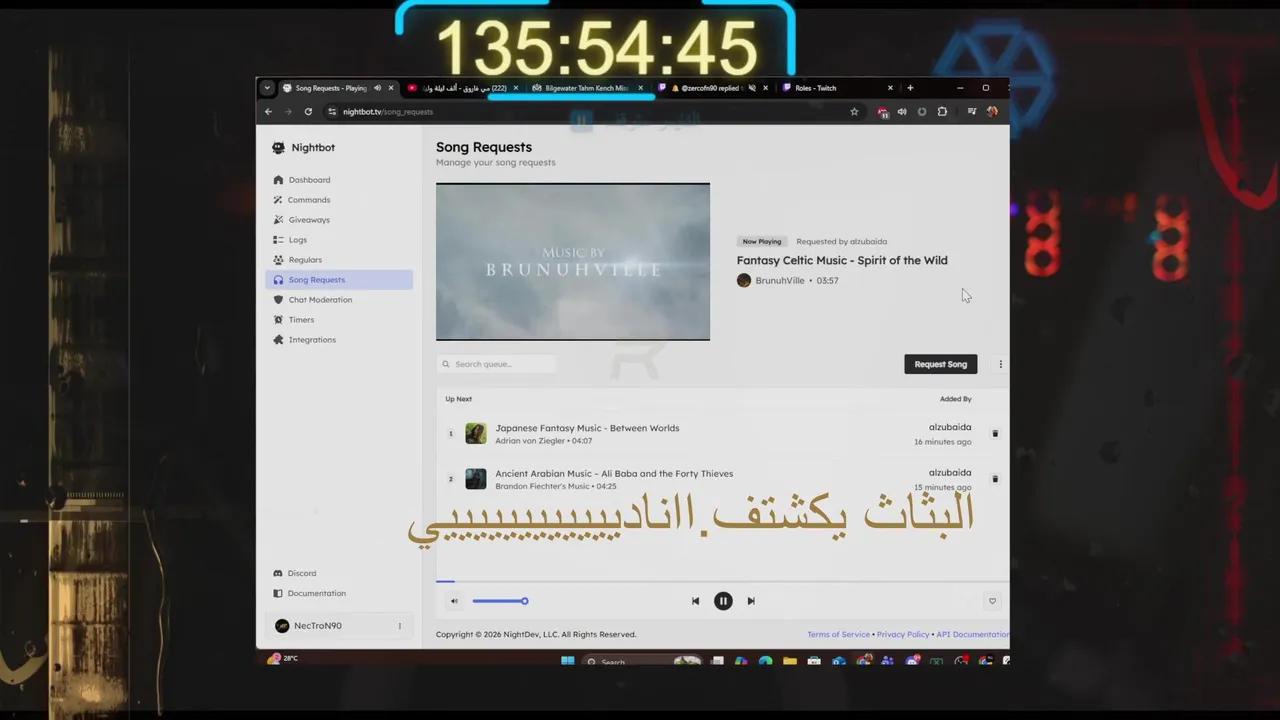Click the NecTroN90 profile avatar

(x=282, y=626)
